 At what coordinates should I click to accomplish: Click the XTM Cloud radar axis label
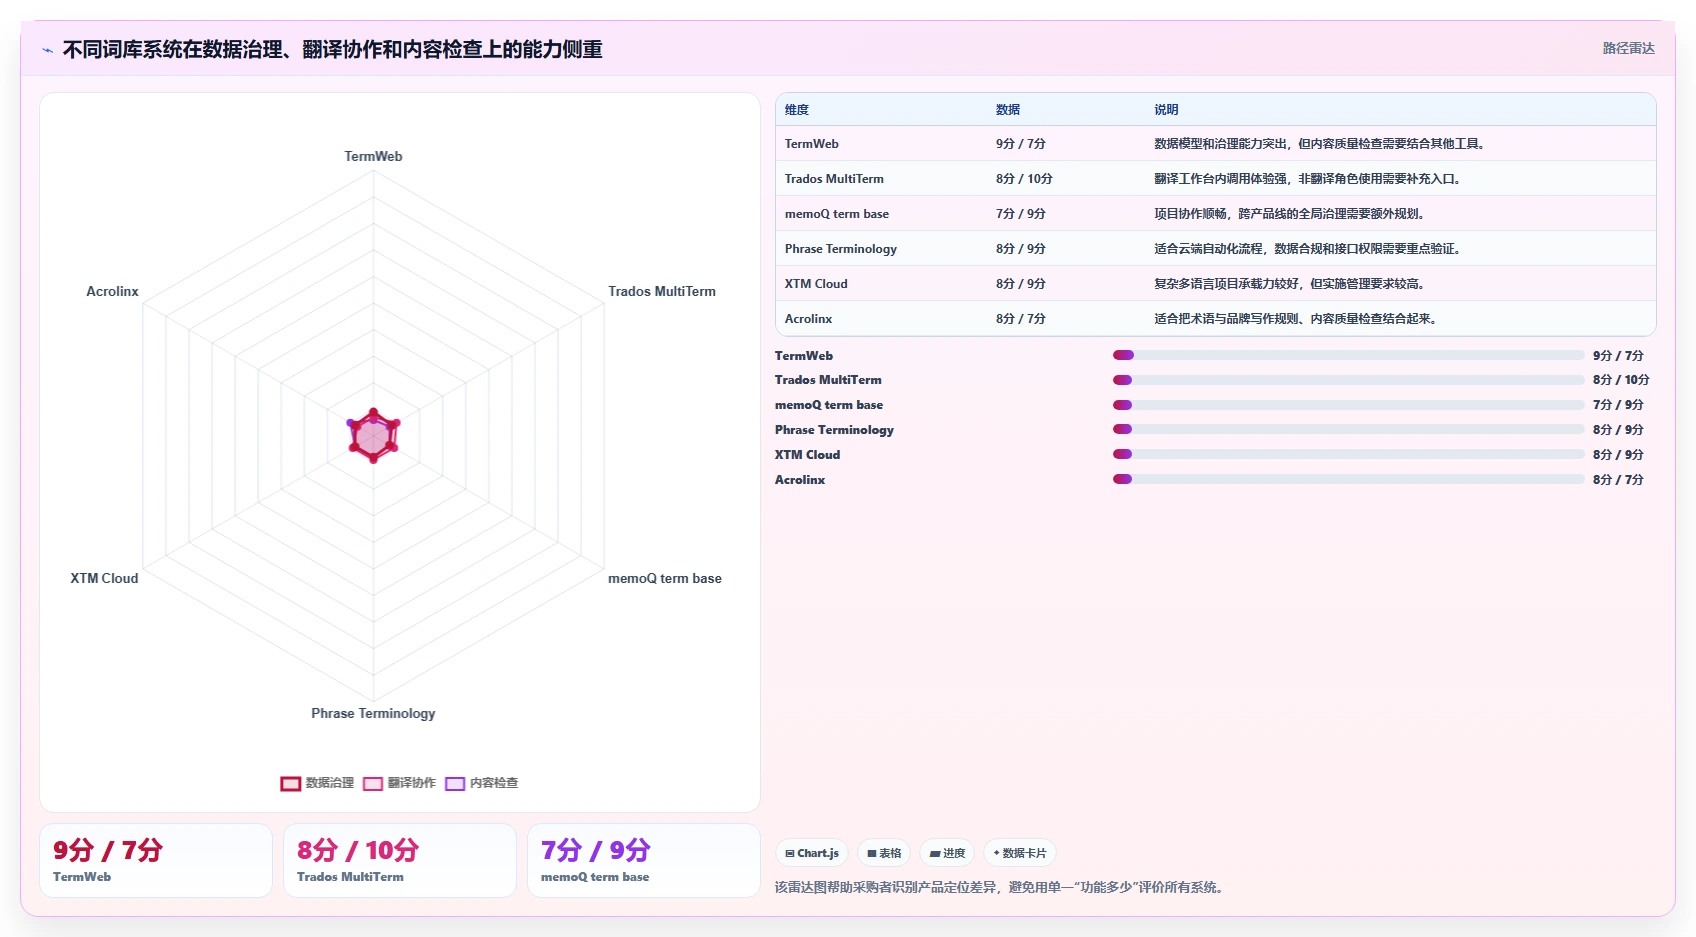(x=104, y=578)
